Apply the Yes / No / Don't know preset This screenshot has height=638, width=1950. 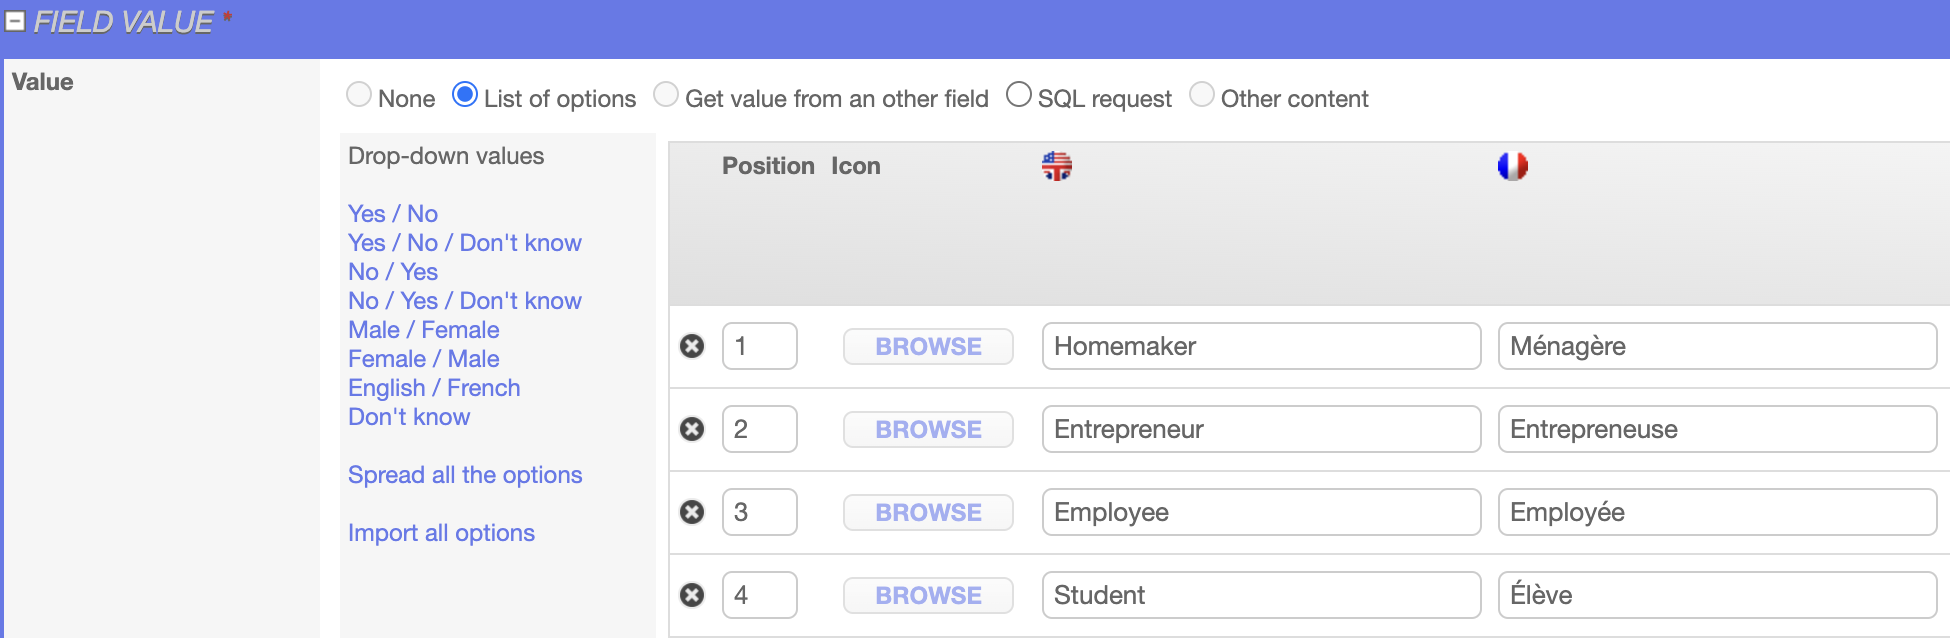click(x=464, y=243)
